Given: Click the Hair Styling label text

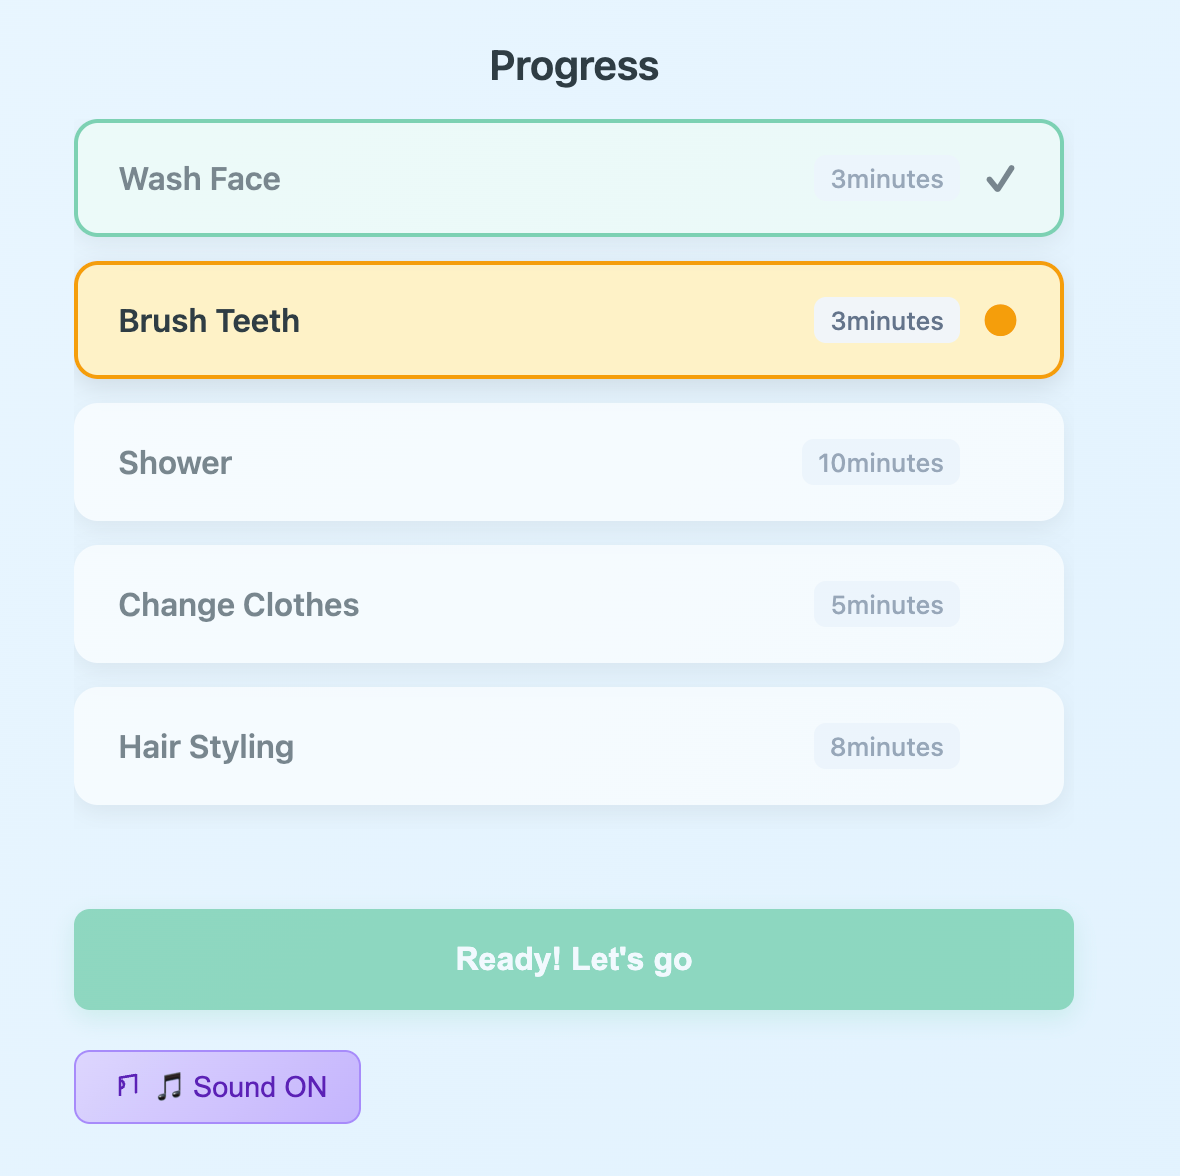Looking at the screenshot, I should point(206,747).
